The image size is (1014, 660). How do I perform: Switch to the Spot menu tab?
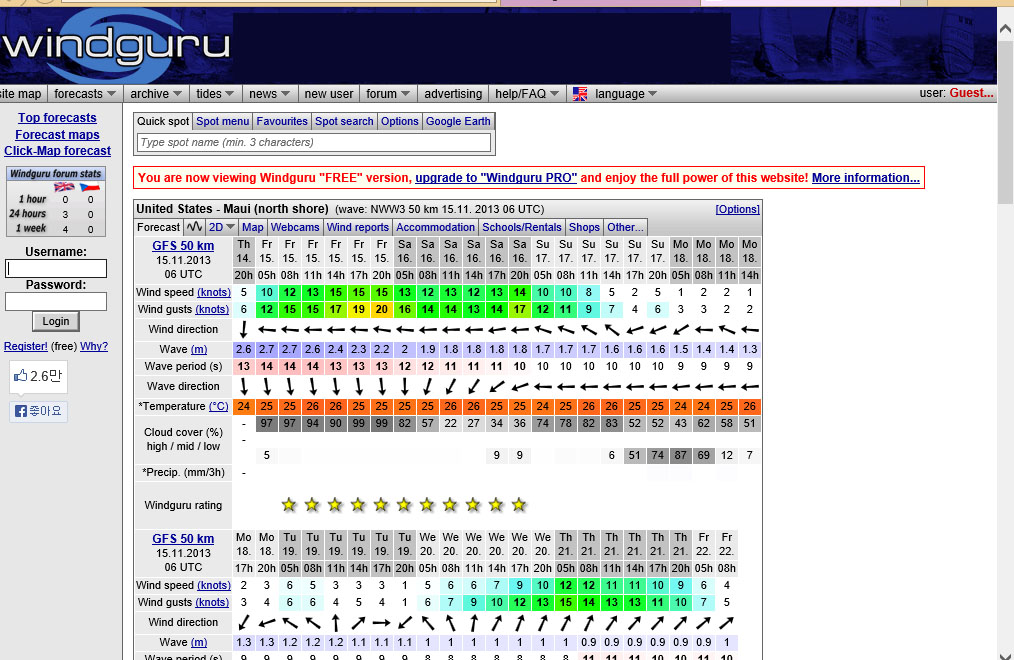(222, 122)
